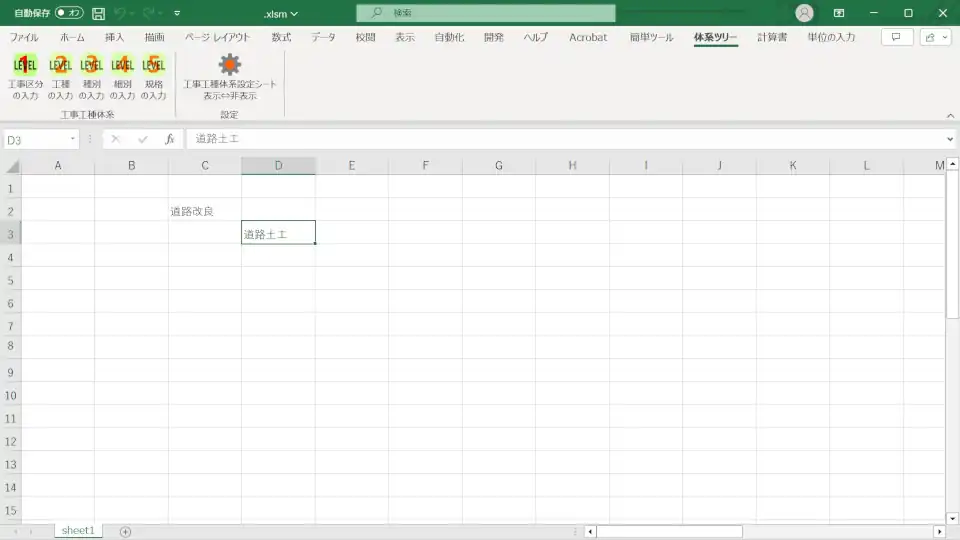The width and height of the screenshot is (960, 540).
Task: Switch to the ページレイアウト tab
Action: coord(217,37)
